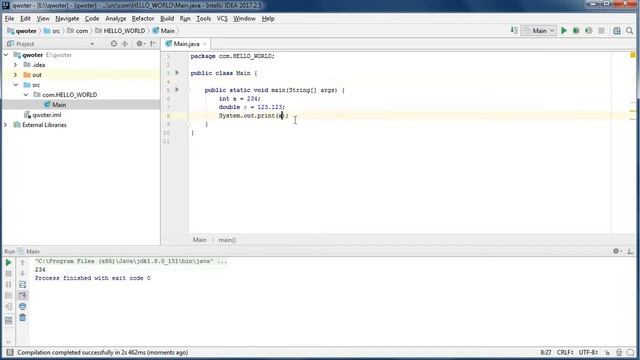Open Search Everywhere magnifier icon
640x360 pixels.
[629, 31]
